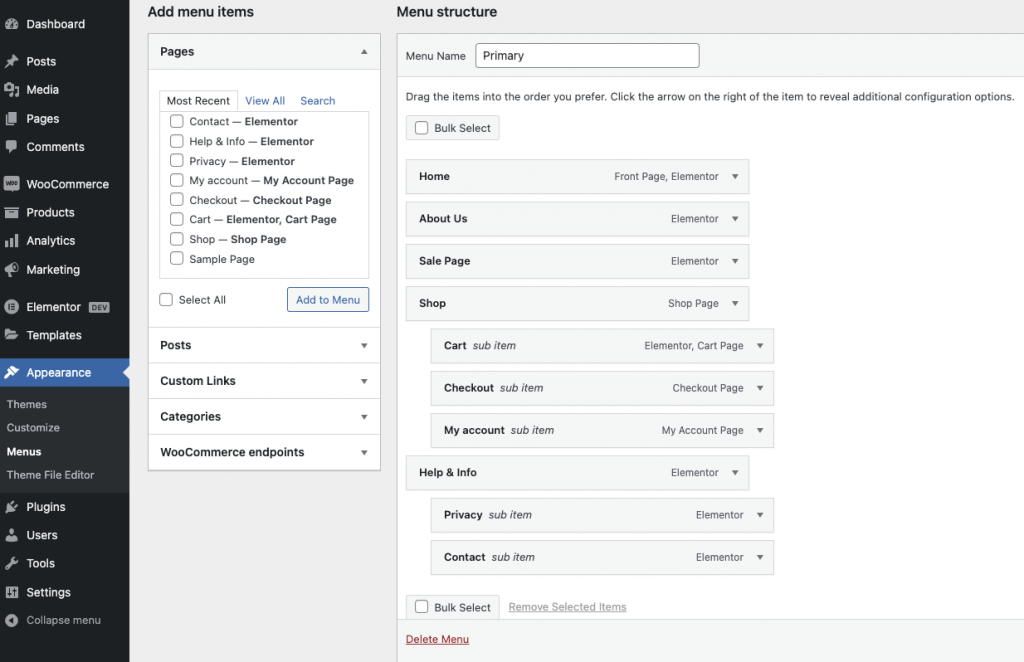Image resolution: width=1024 pixels, height=662 pixels.
Task: Check the Sample Page checkbox
Action: 177,259
